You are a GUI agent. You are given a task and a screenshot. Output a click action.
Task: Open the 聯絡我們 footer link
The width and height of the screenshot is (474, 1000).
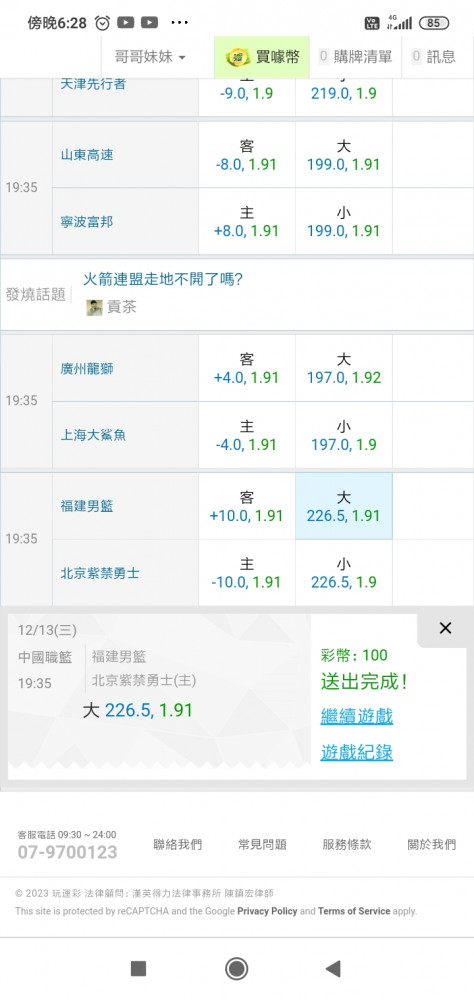(x=178, y=844)
